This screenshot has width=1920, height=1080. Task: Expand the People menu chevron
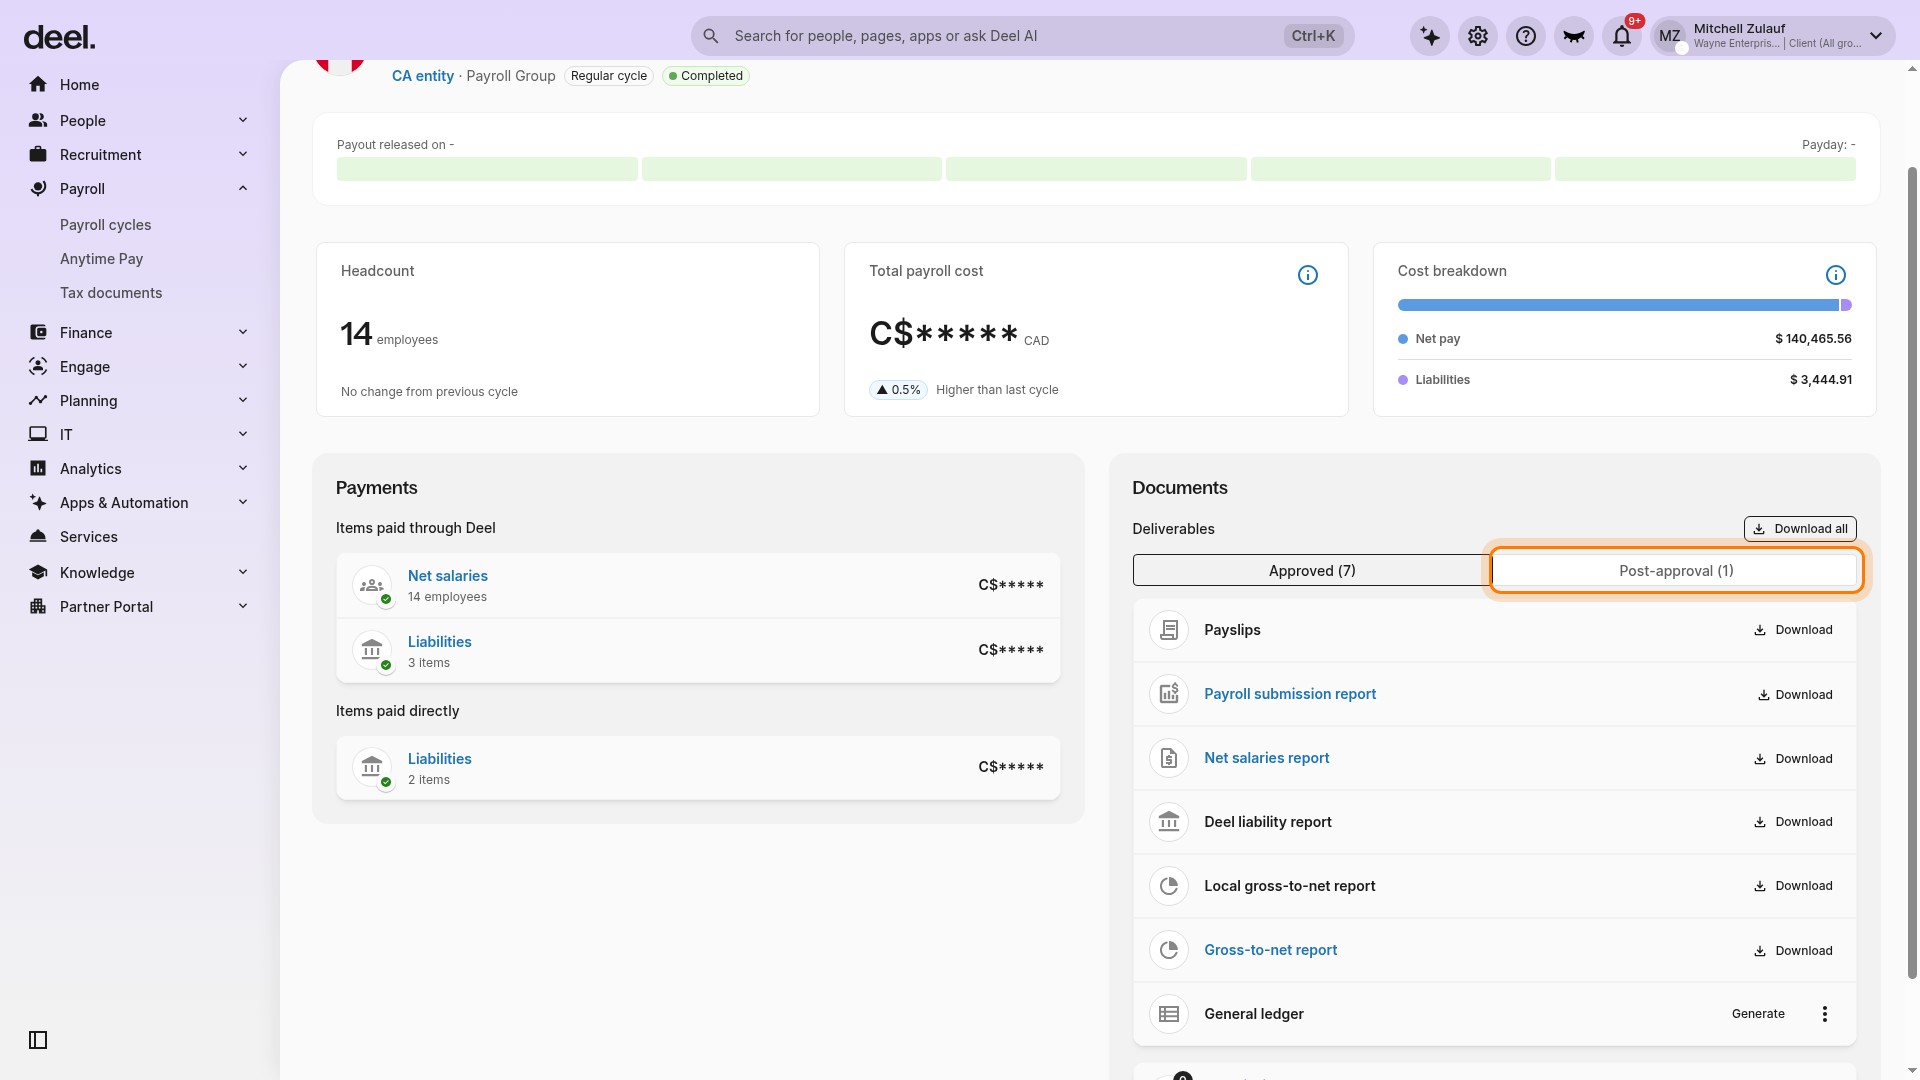[x=243, y=120]
